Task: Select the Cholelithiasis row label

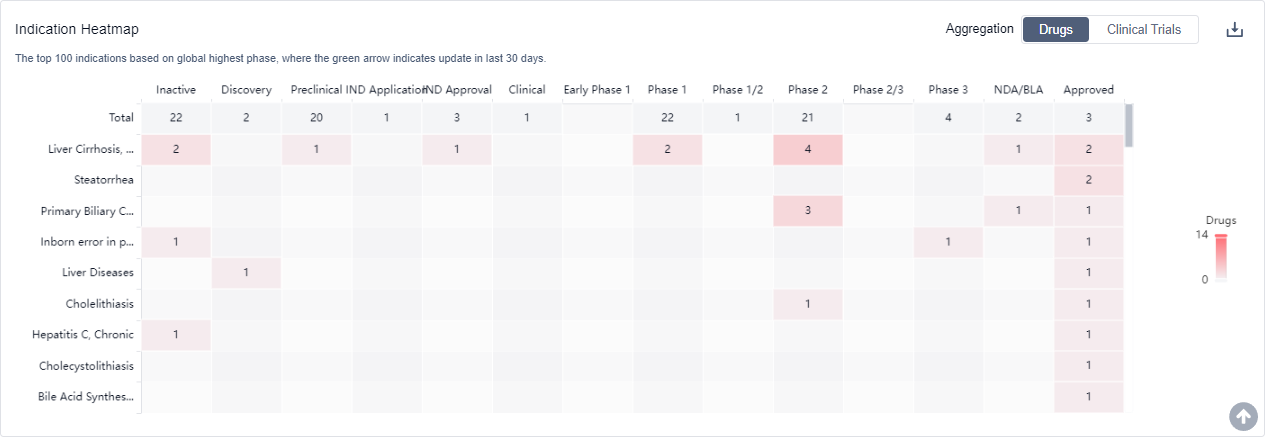Action: click(99, 304)
